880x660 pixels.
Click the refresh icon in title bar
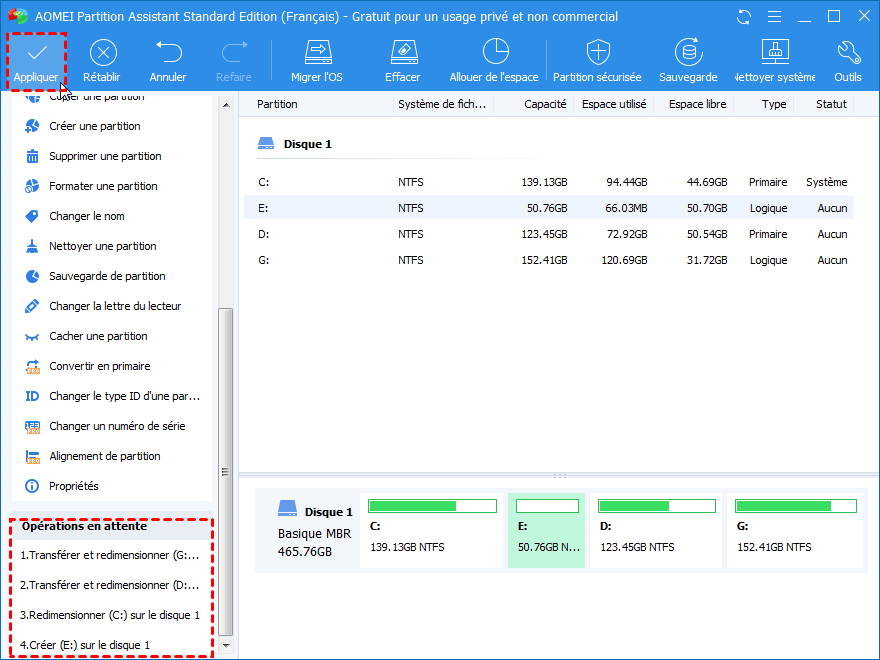pyautogui.click(x=744, y=17)
